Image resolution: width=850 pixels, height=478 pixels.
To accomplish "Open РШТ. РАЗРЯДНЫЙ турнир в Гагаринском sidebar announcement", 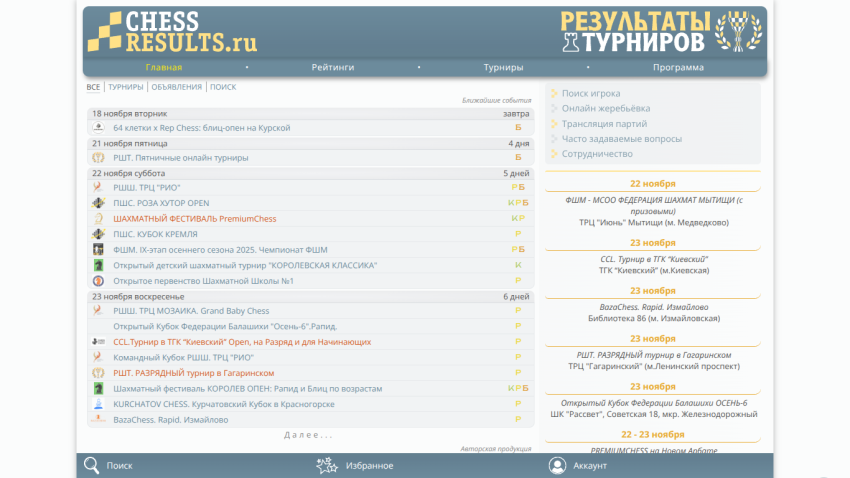I will [x=654, y=355].
